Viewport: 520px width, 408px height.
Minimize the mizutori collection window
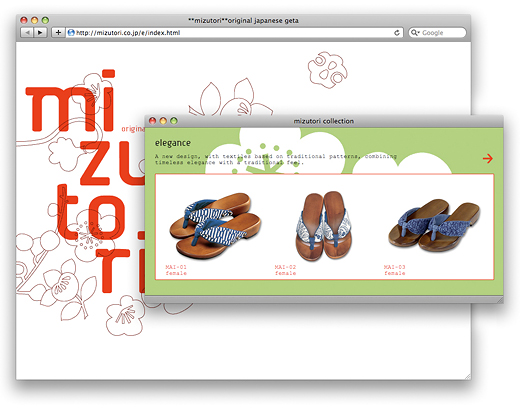coord(163,121)
